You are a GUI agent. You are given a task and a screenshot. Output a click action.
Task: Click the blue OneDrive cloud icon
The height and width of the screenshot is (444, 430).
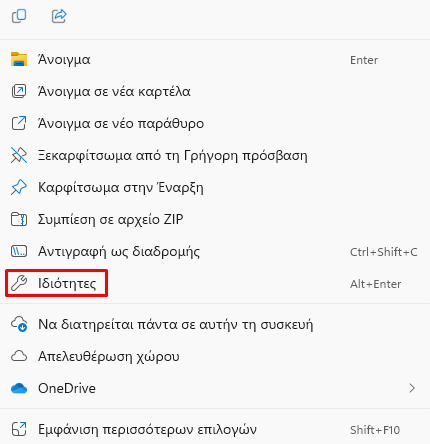[19, 388]
